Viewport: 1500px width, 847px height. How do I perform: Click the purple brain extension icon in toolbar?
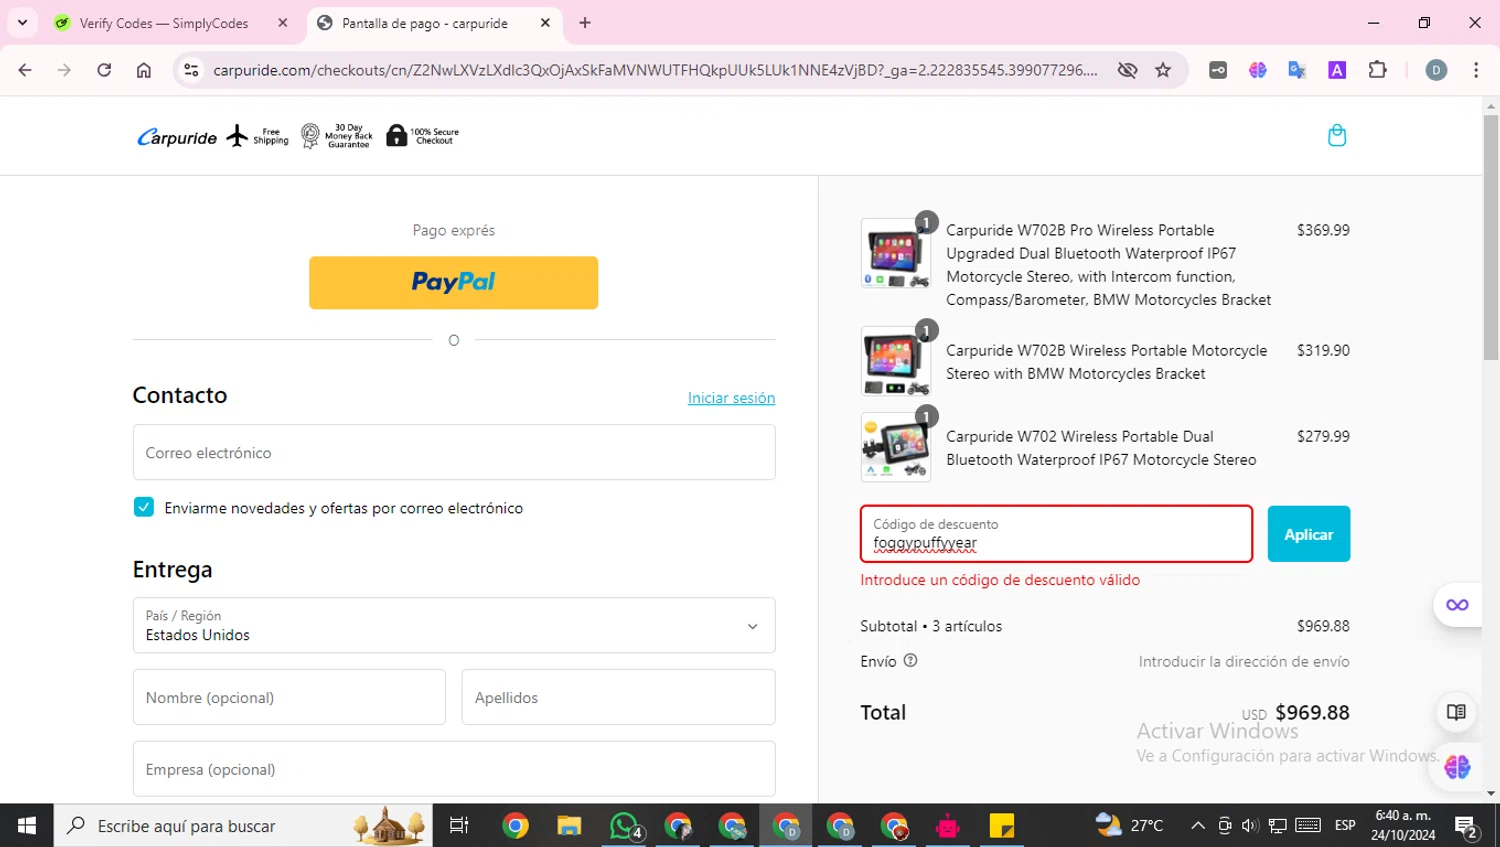(1257, 70)
